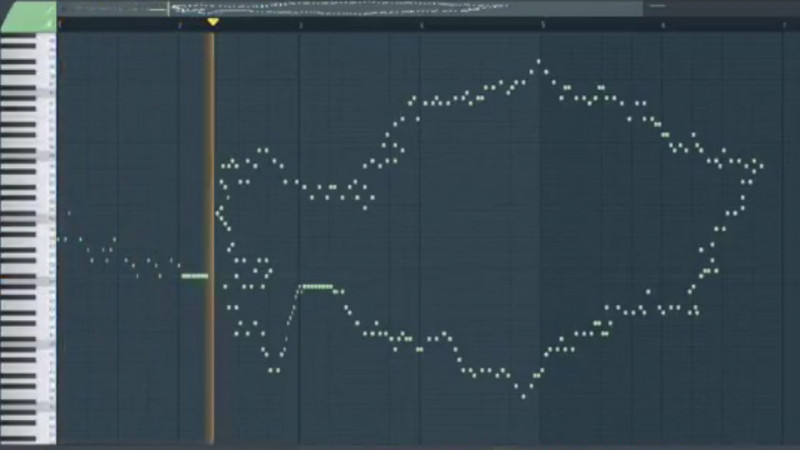Select the lowest note at the shape's bottom
The width and height of the screenshot is (800, 450).
tap(523, 396)
